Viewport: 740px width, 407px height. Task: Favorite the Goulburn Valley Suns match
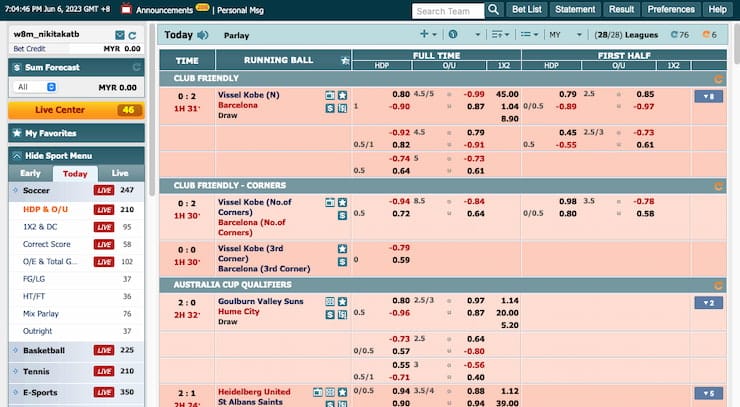(342, 301)
